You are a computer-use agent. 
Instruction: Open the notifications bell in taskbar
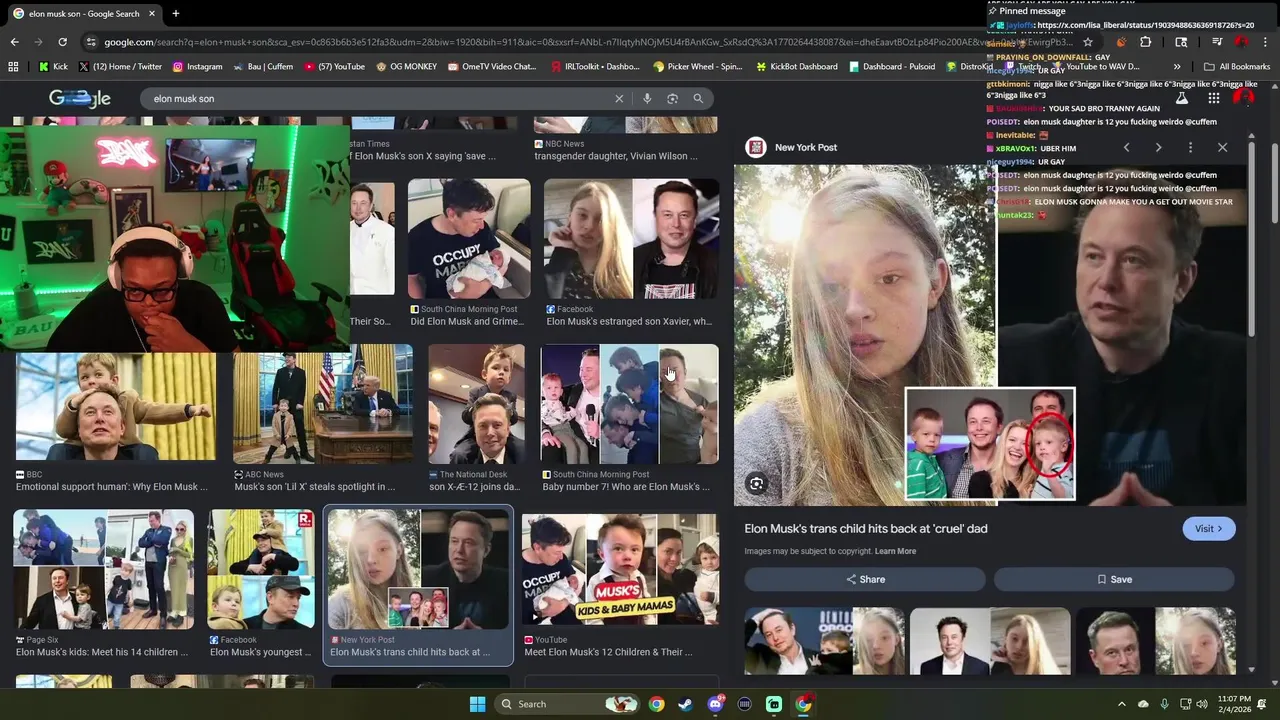pos(1261,704)
